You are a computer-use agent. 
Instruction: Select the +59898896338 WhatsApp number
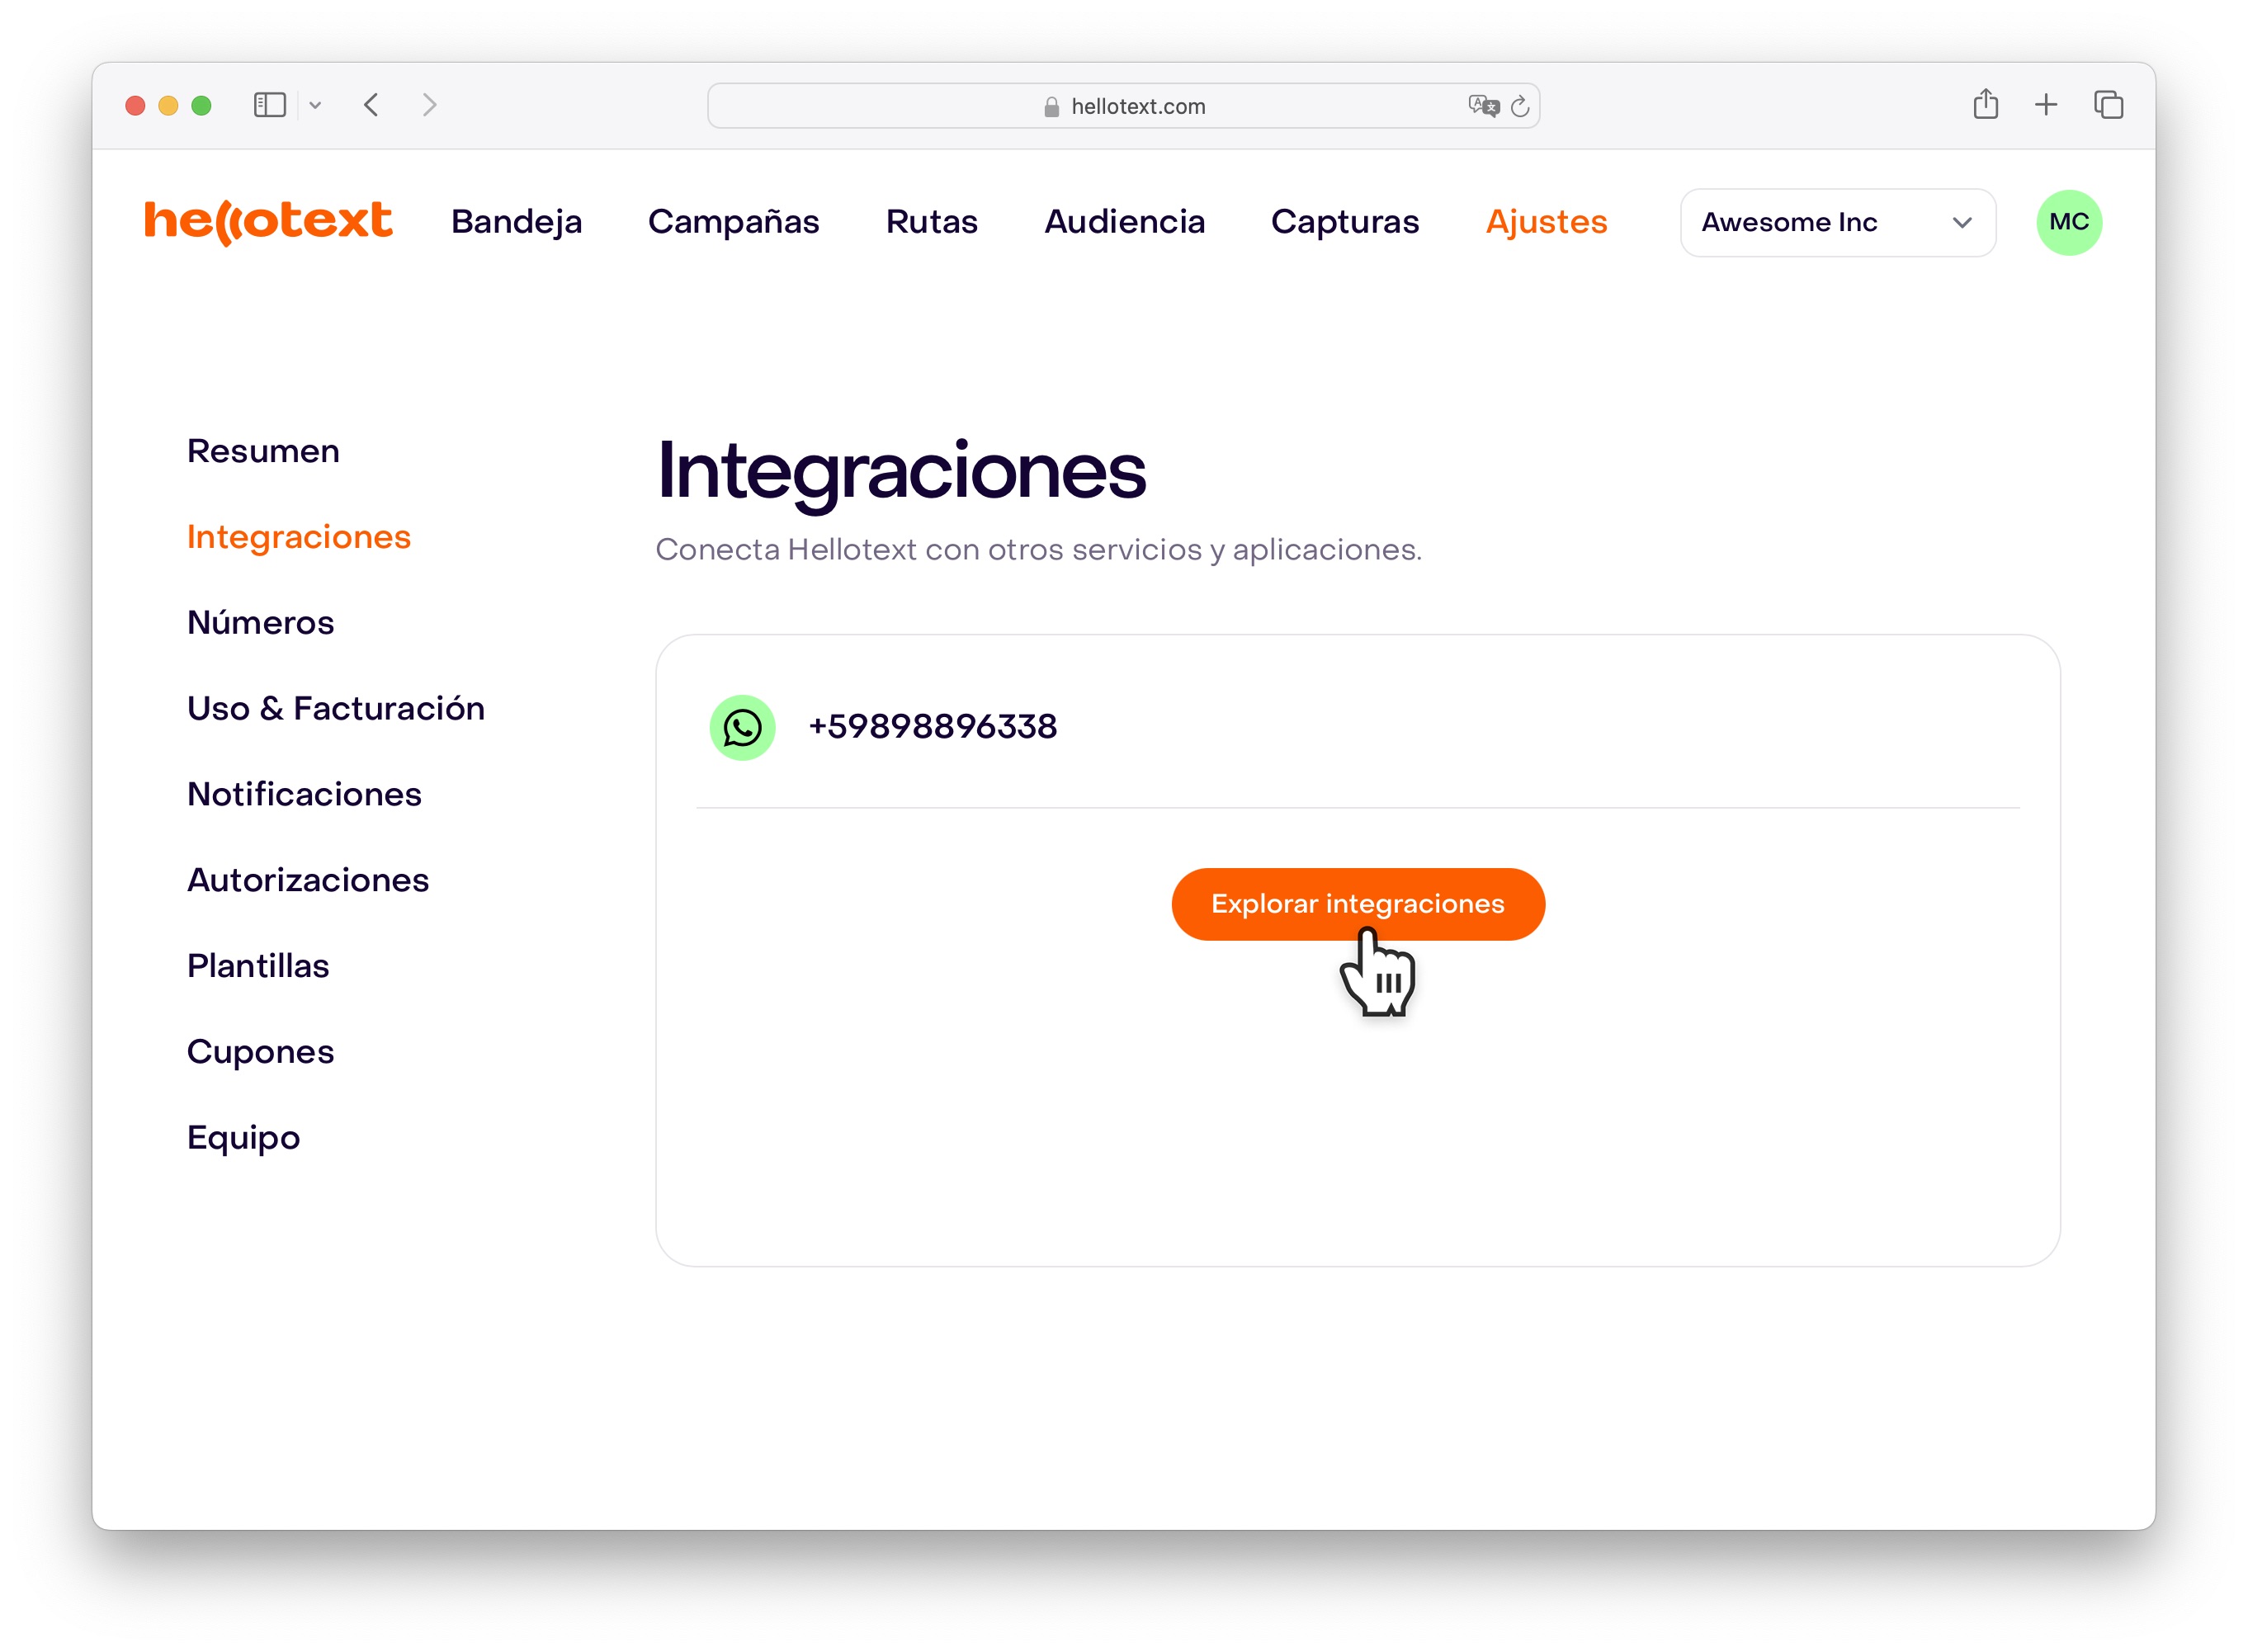pyautogui.click(x=932, y=727)
